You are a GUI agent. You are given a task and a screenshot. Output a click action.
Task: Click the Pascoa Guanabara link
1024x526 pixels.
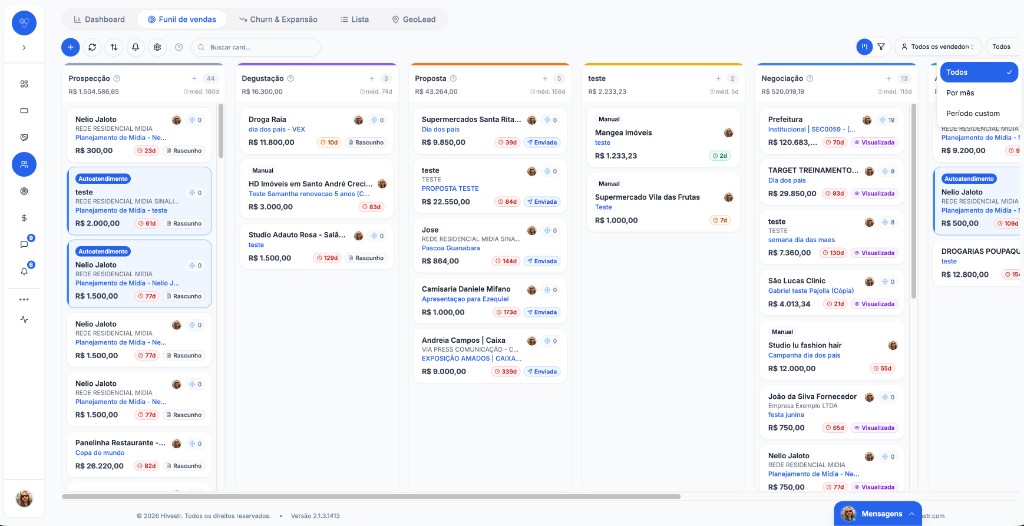(451, 248)
